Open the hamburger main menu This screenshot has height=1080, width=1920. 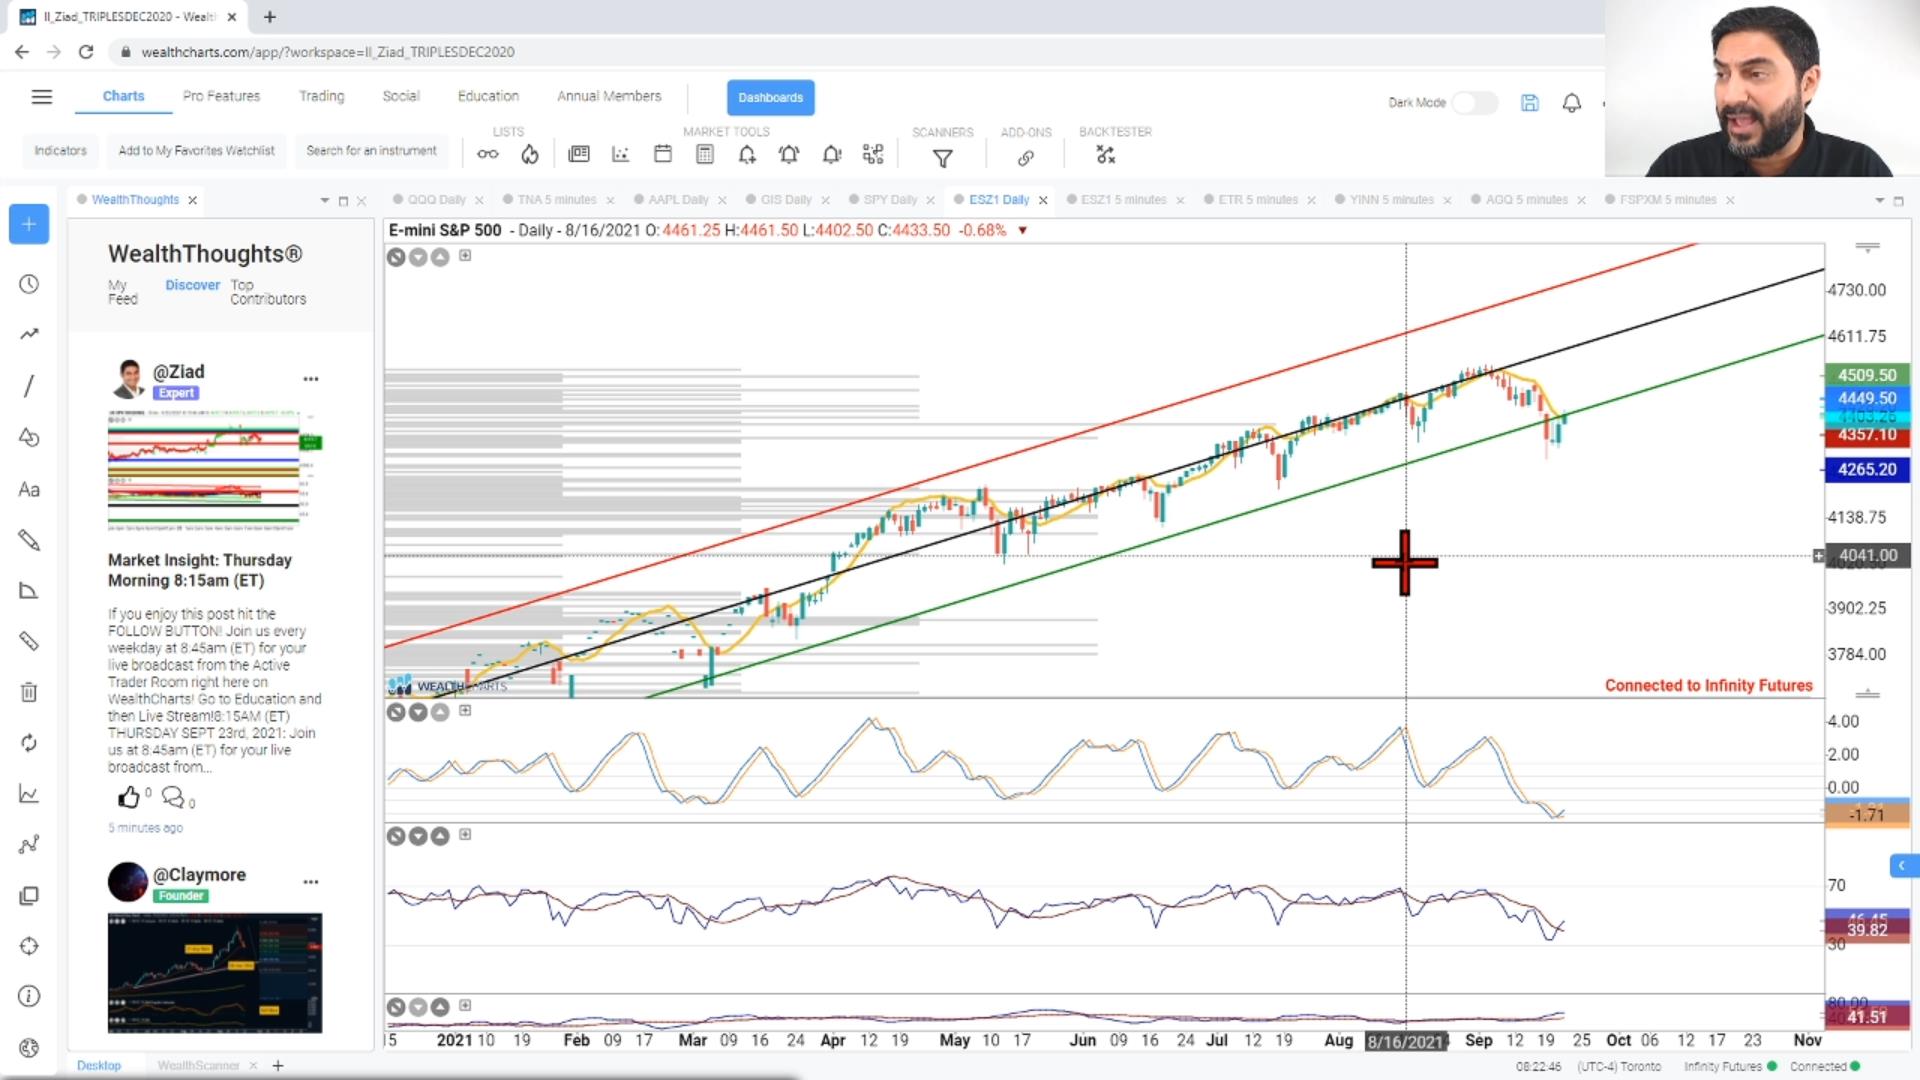click(41, 97)
